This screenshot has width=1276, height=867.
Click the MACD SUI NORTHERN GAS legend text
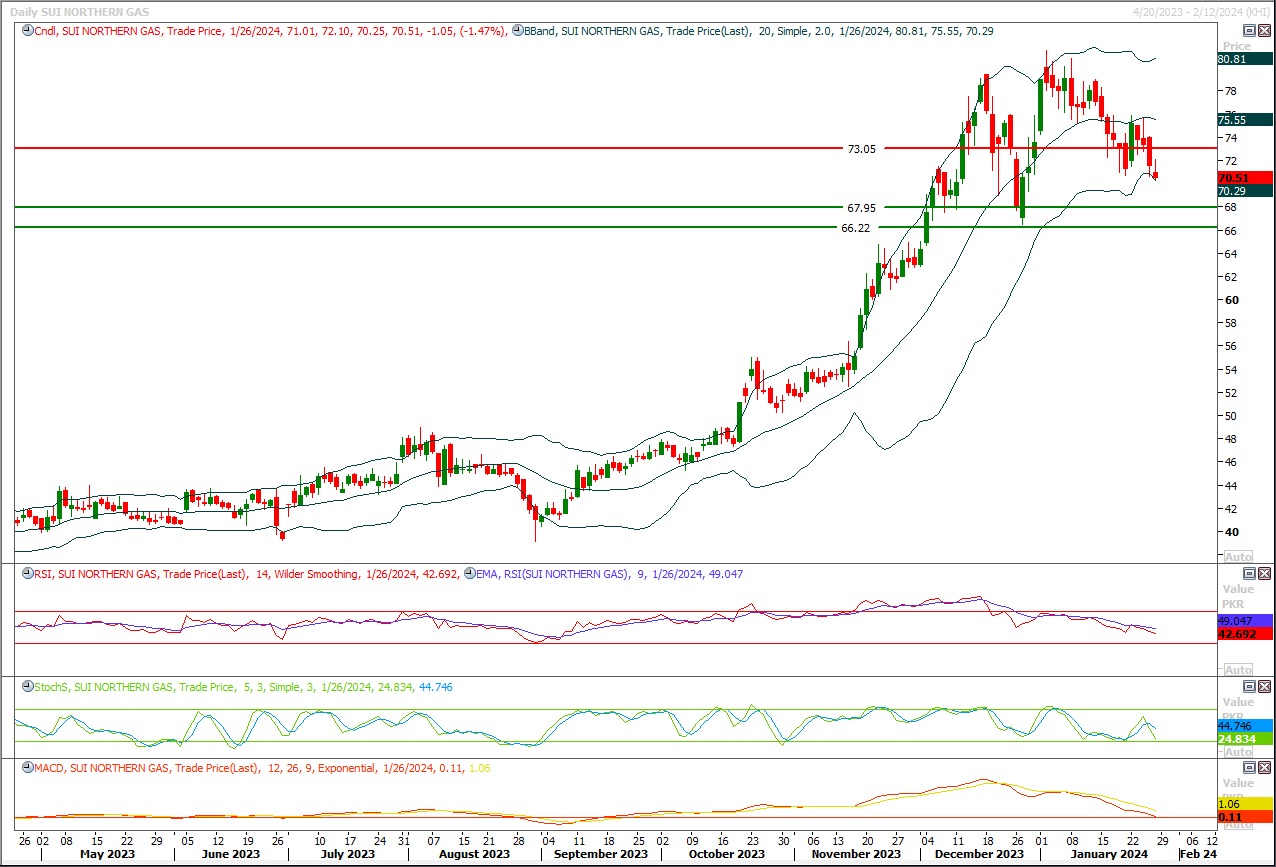tap(120, 768)
